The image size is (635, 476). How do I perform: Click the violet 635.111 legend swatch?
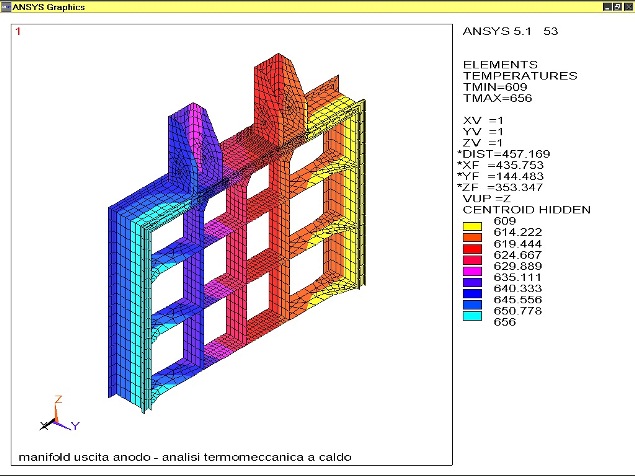[x=472, y=282]
